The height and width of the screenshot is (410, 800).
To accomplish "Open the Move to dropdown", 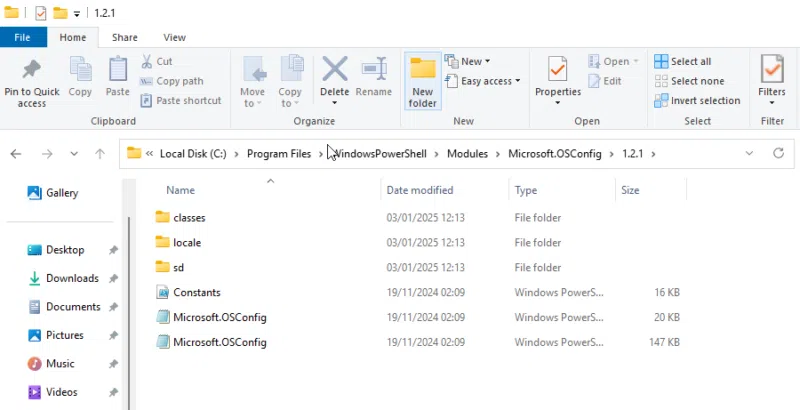I will click(253, 83).
